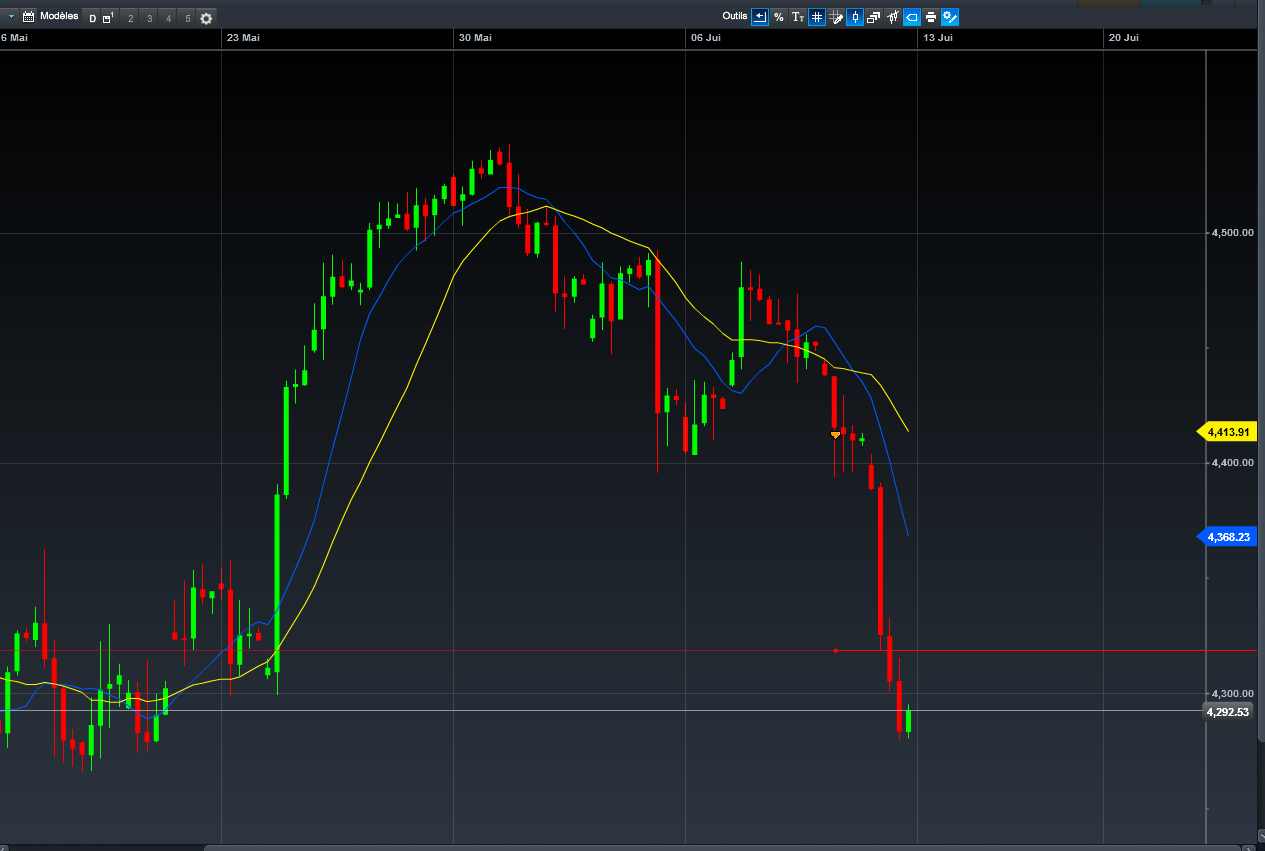Print the chart with the printer icon

click(931, 17)
